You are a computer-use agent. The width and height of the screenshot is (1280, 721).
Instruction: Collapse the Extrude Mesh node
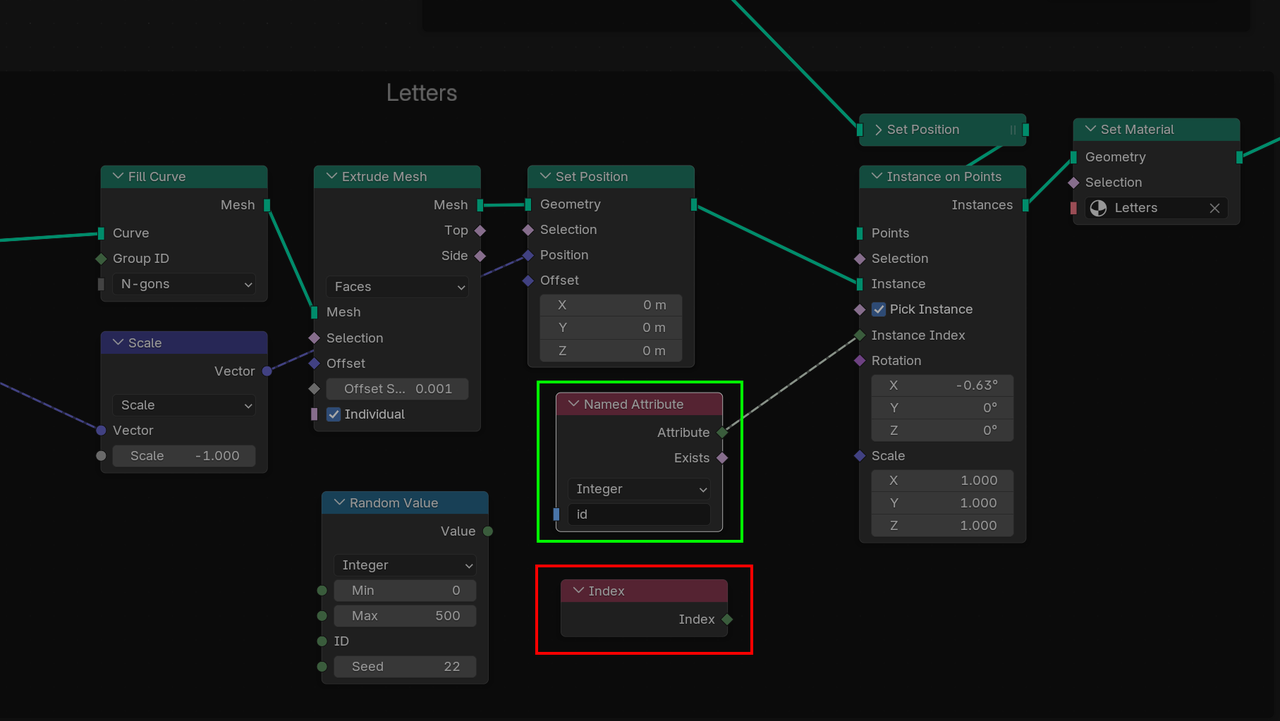331,177
